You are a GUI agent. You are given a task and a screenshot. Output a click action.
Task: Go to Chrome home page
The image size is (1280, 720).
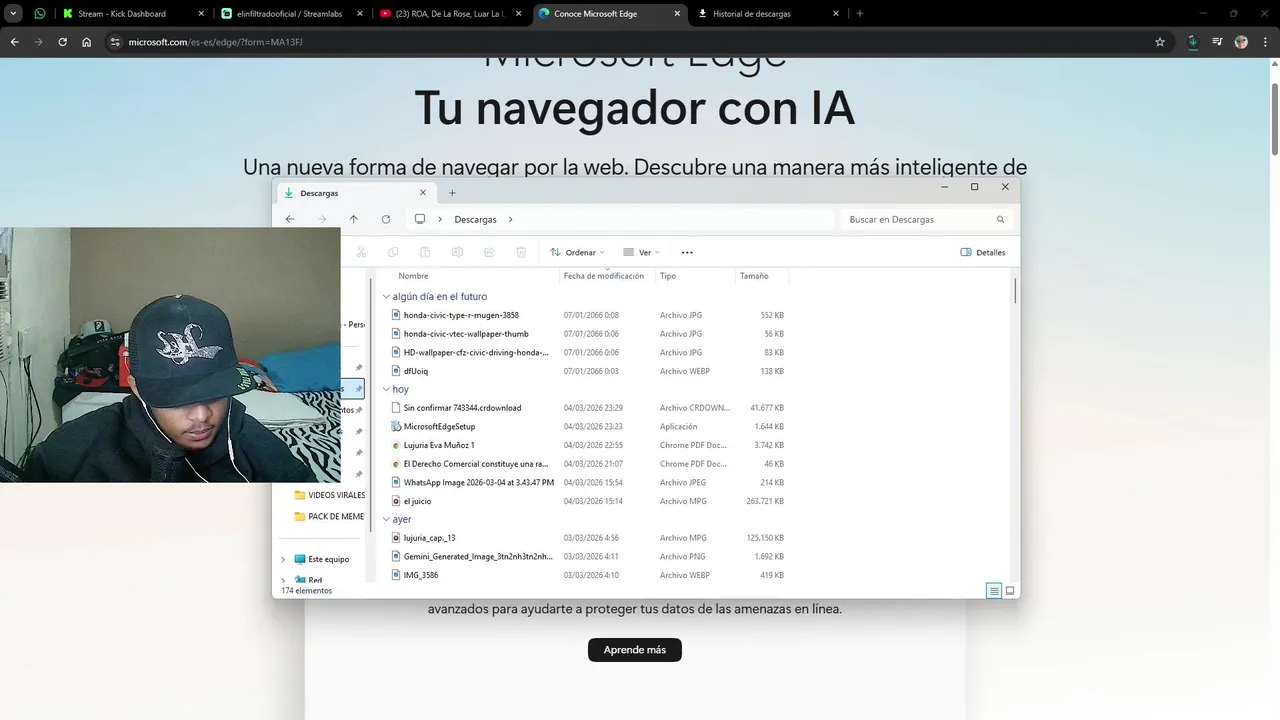point(87,42)
